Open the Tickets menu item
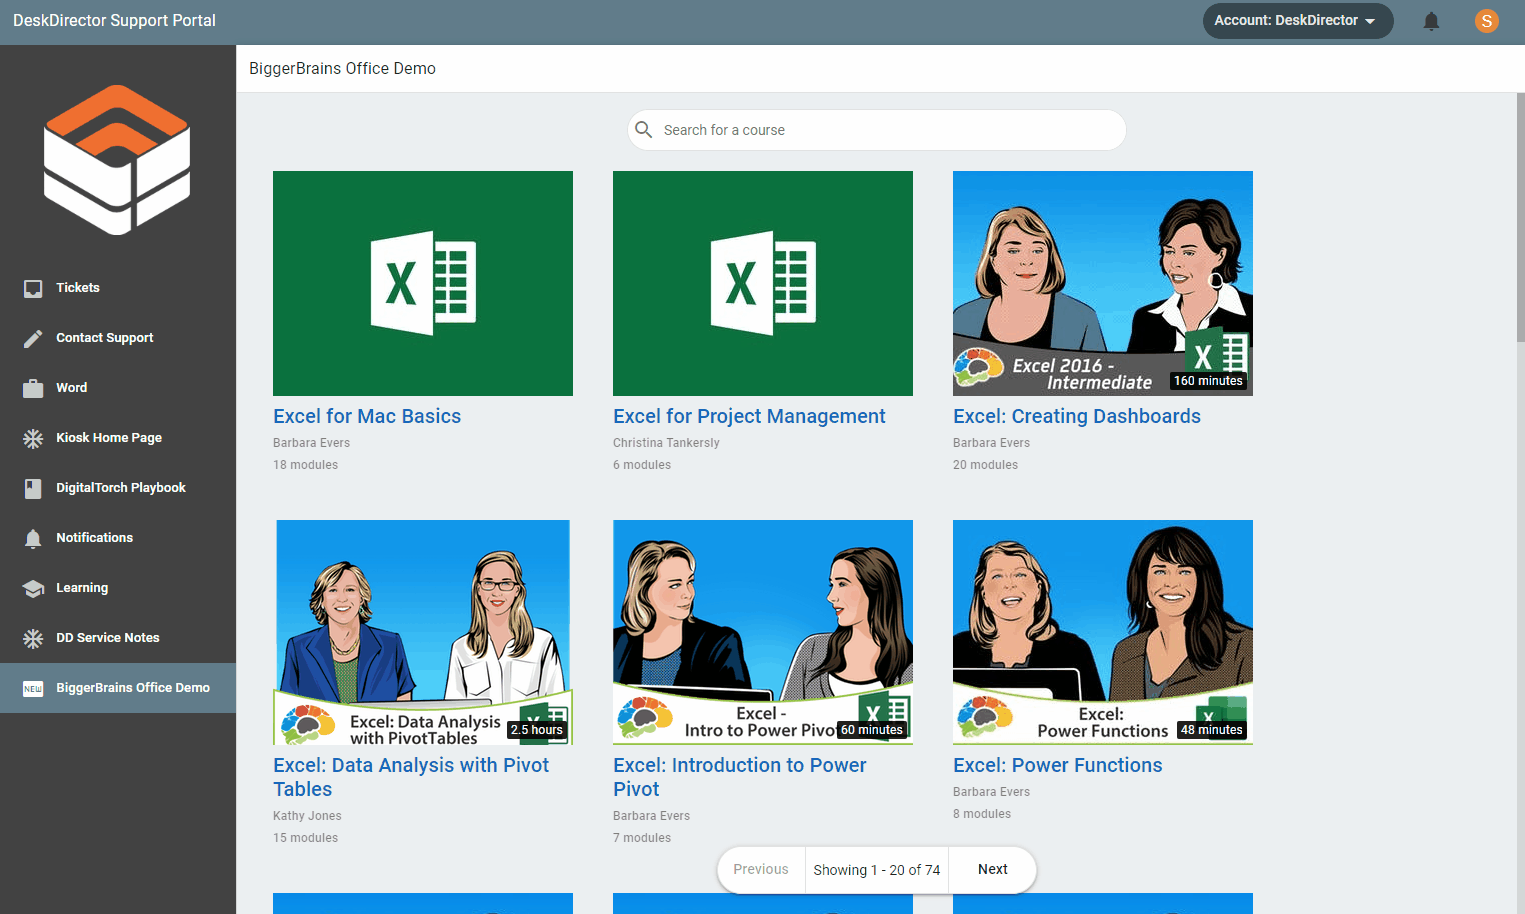 point(118,288)
